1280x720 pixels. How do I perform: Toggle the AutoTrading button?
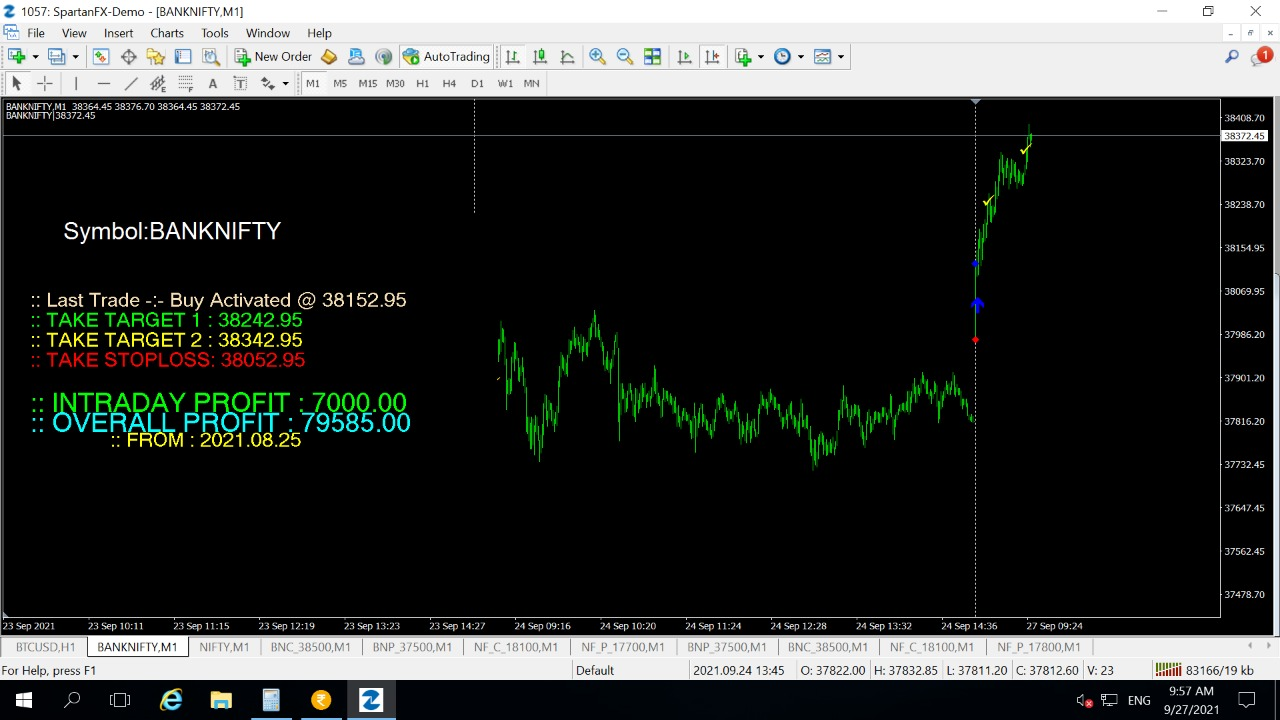click(x=446, y=57)
